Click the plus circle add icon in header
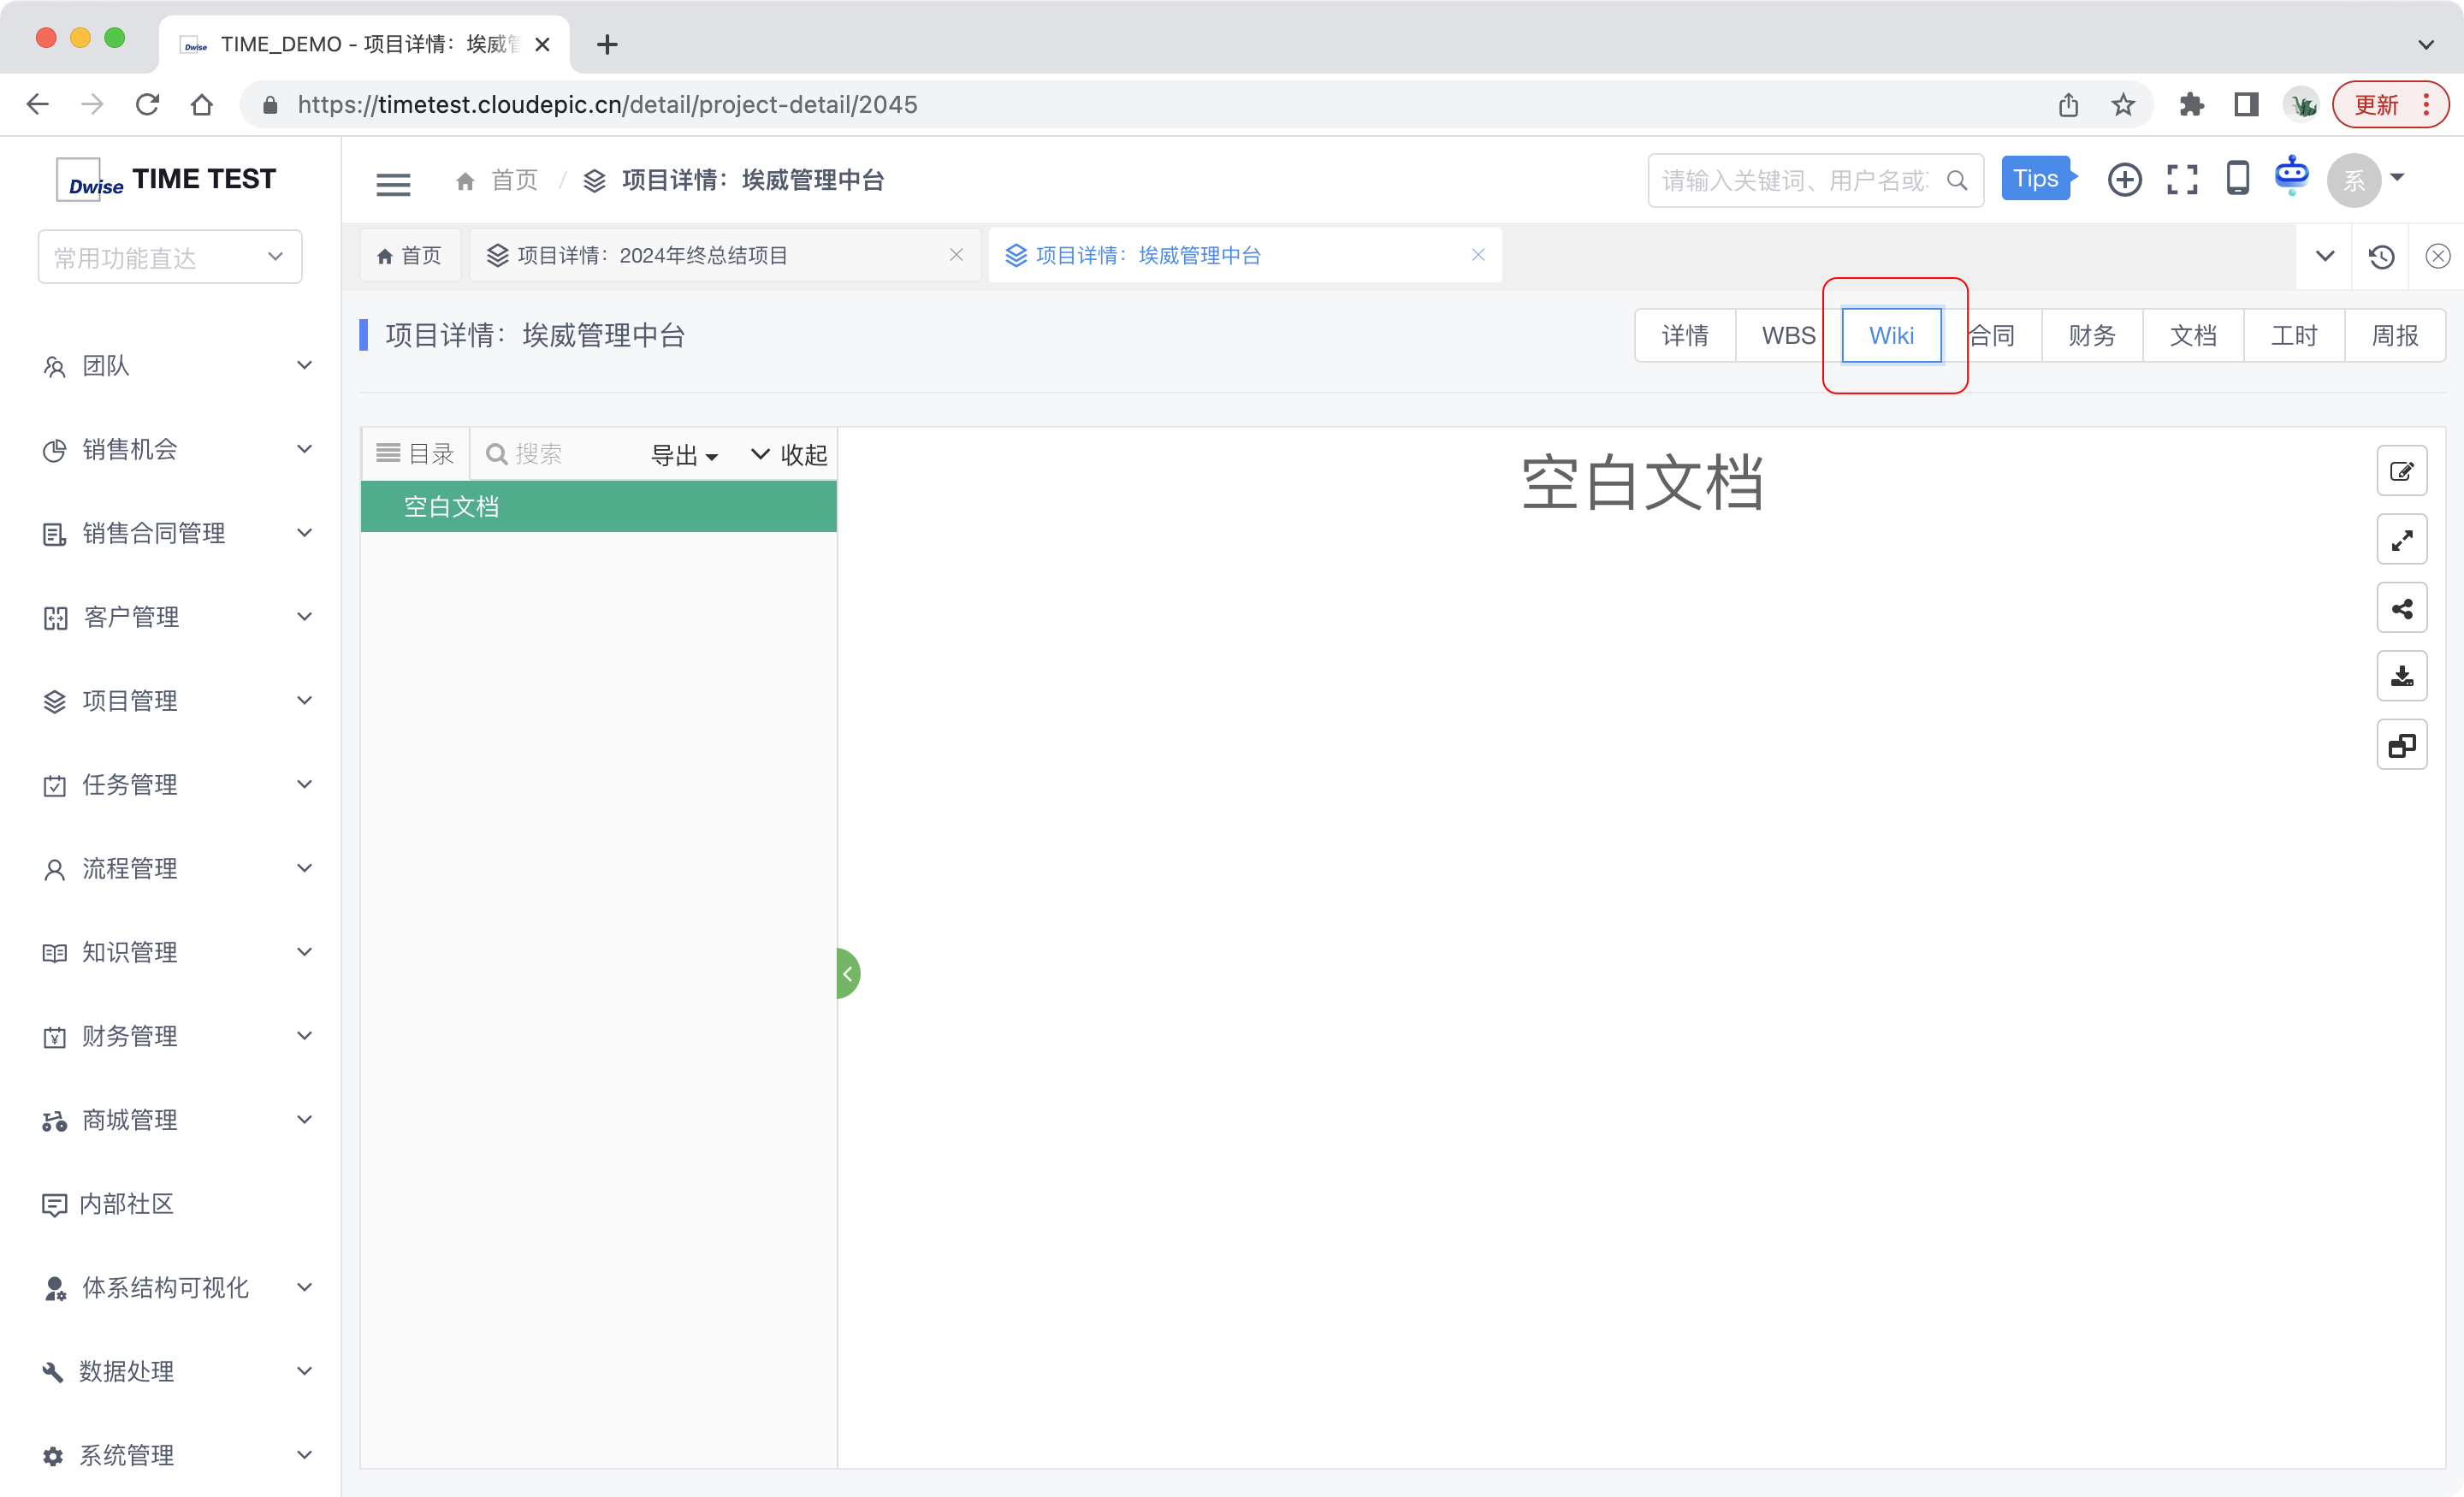 tap(2124, 180)
